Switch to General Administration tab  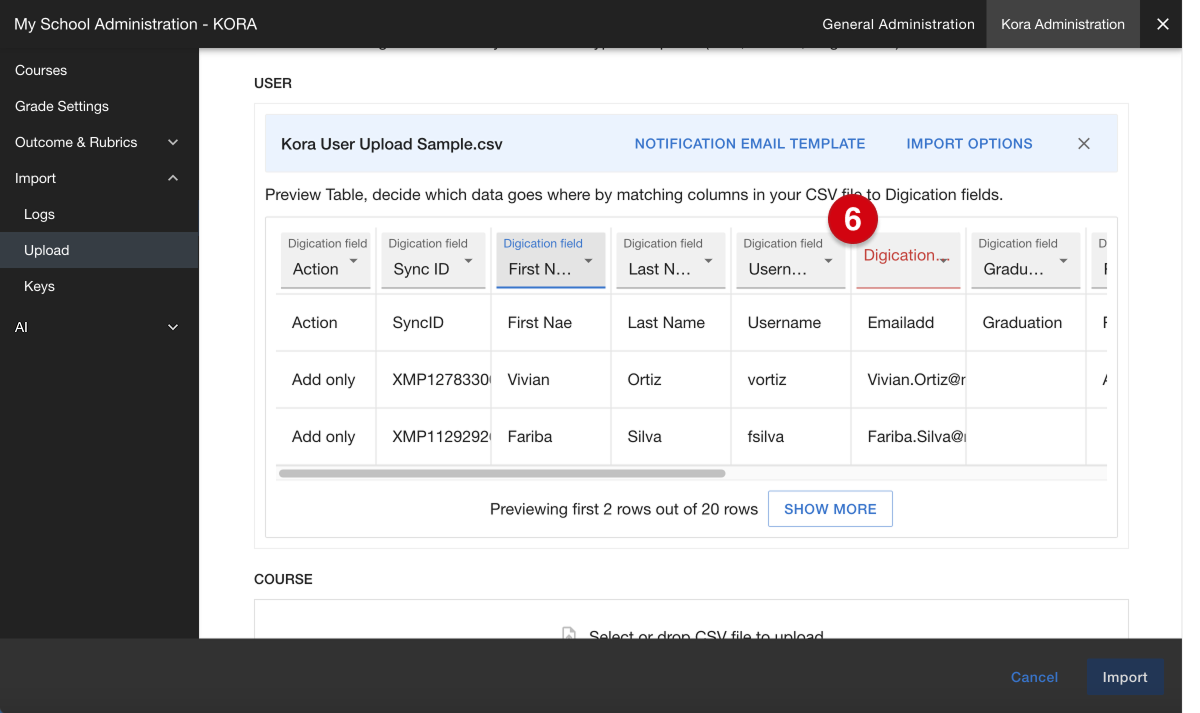coord(898,24)
